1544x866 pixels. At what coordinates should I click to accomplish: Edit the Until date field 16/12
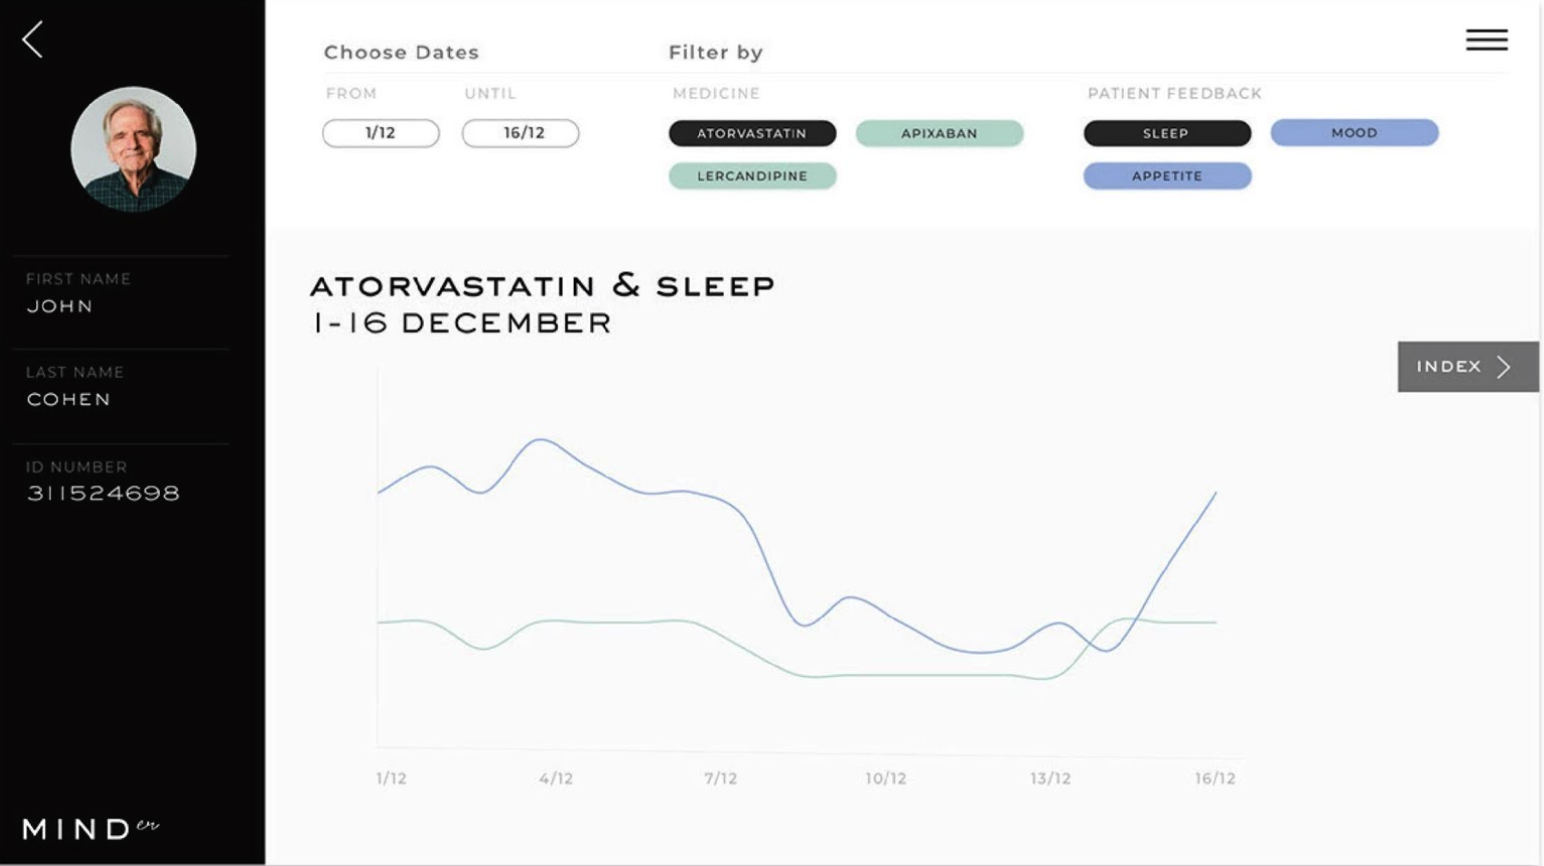[520, 133]
